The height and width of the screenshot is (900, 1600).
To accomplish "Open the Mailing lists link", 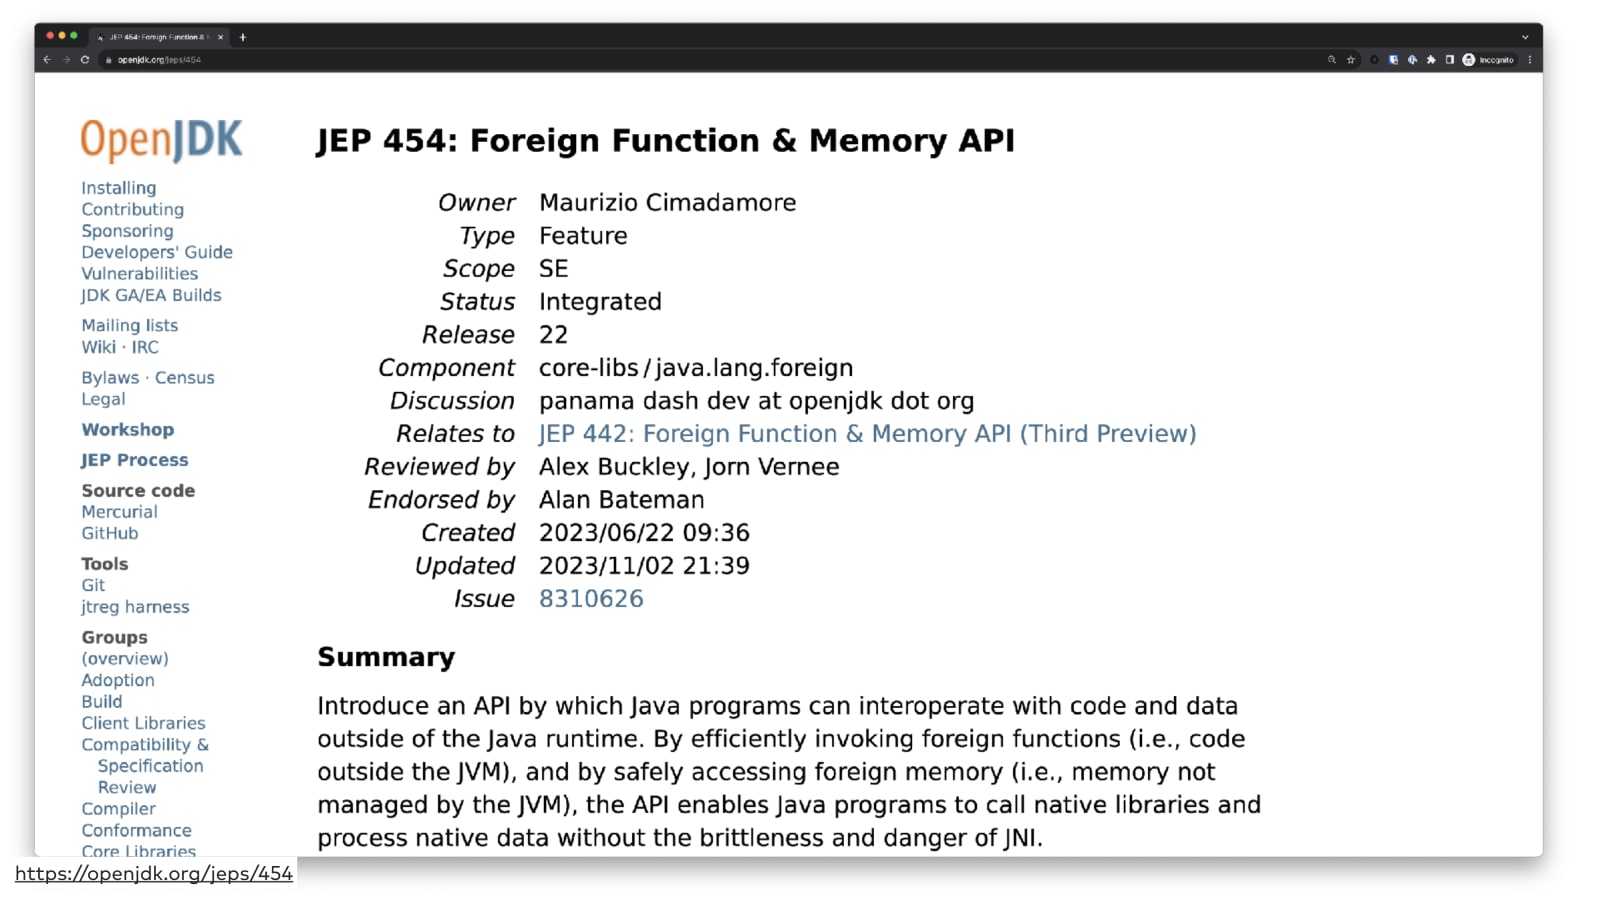I will [129, 326].
